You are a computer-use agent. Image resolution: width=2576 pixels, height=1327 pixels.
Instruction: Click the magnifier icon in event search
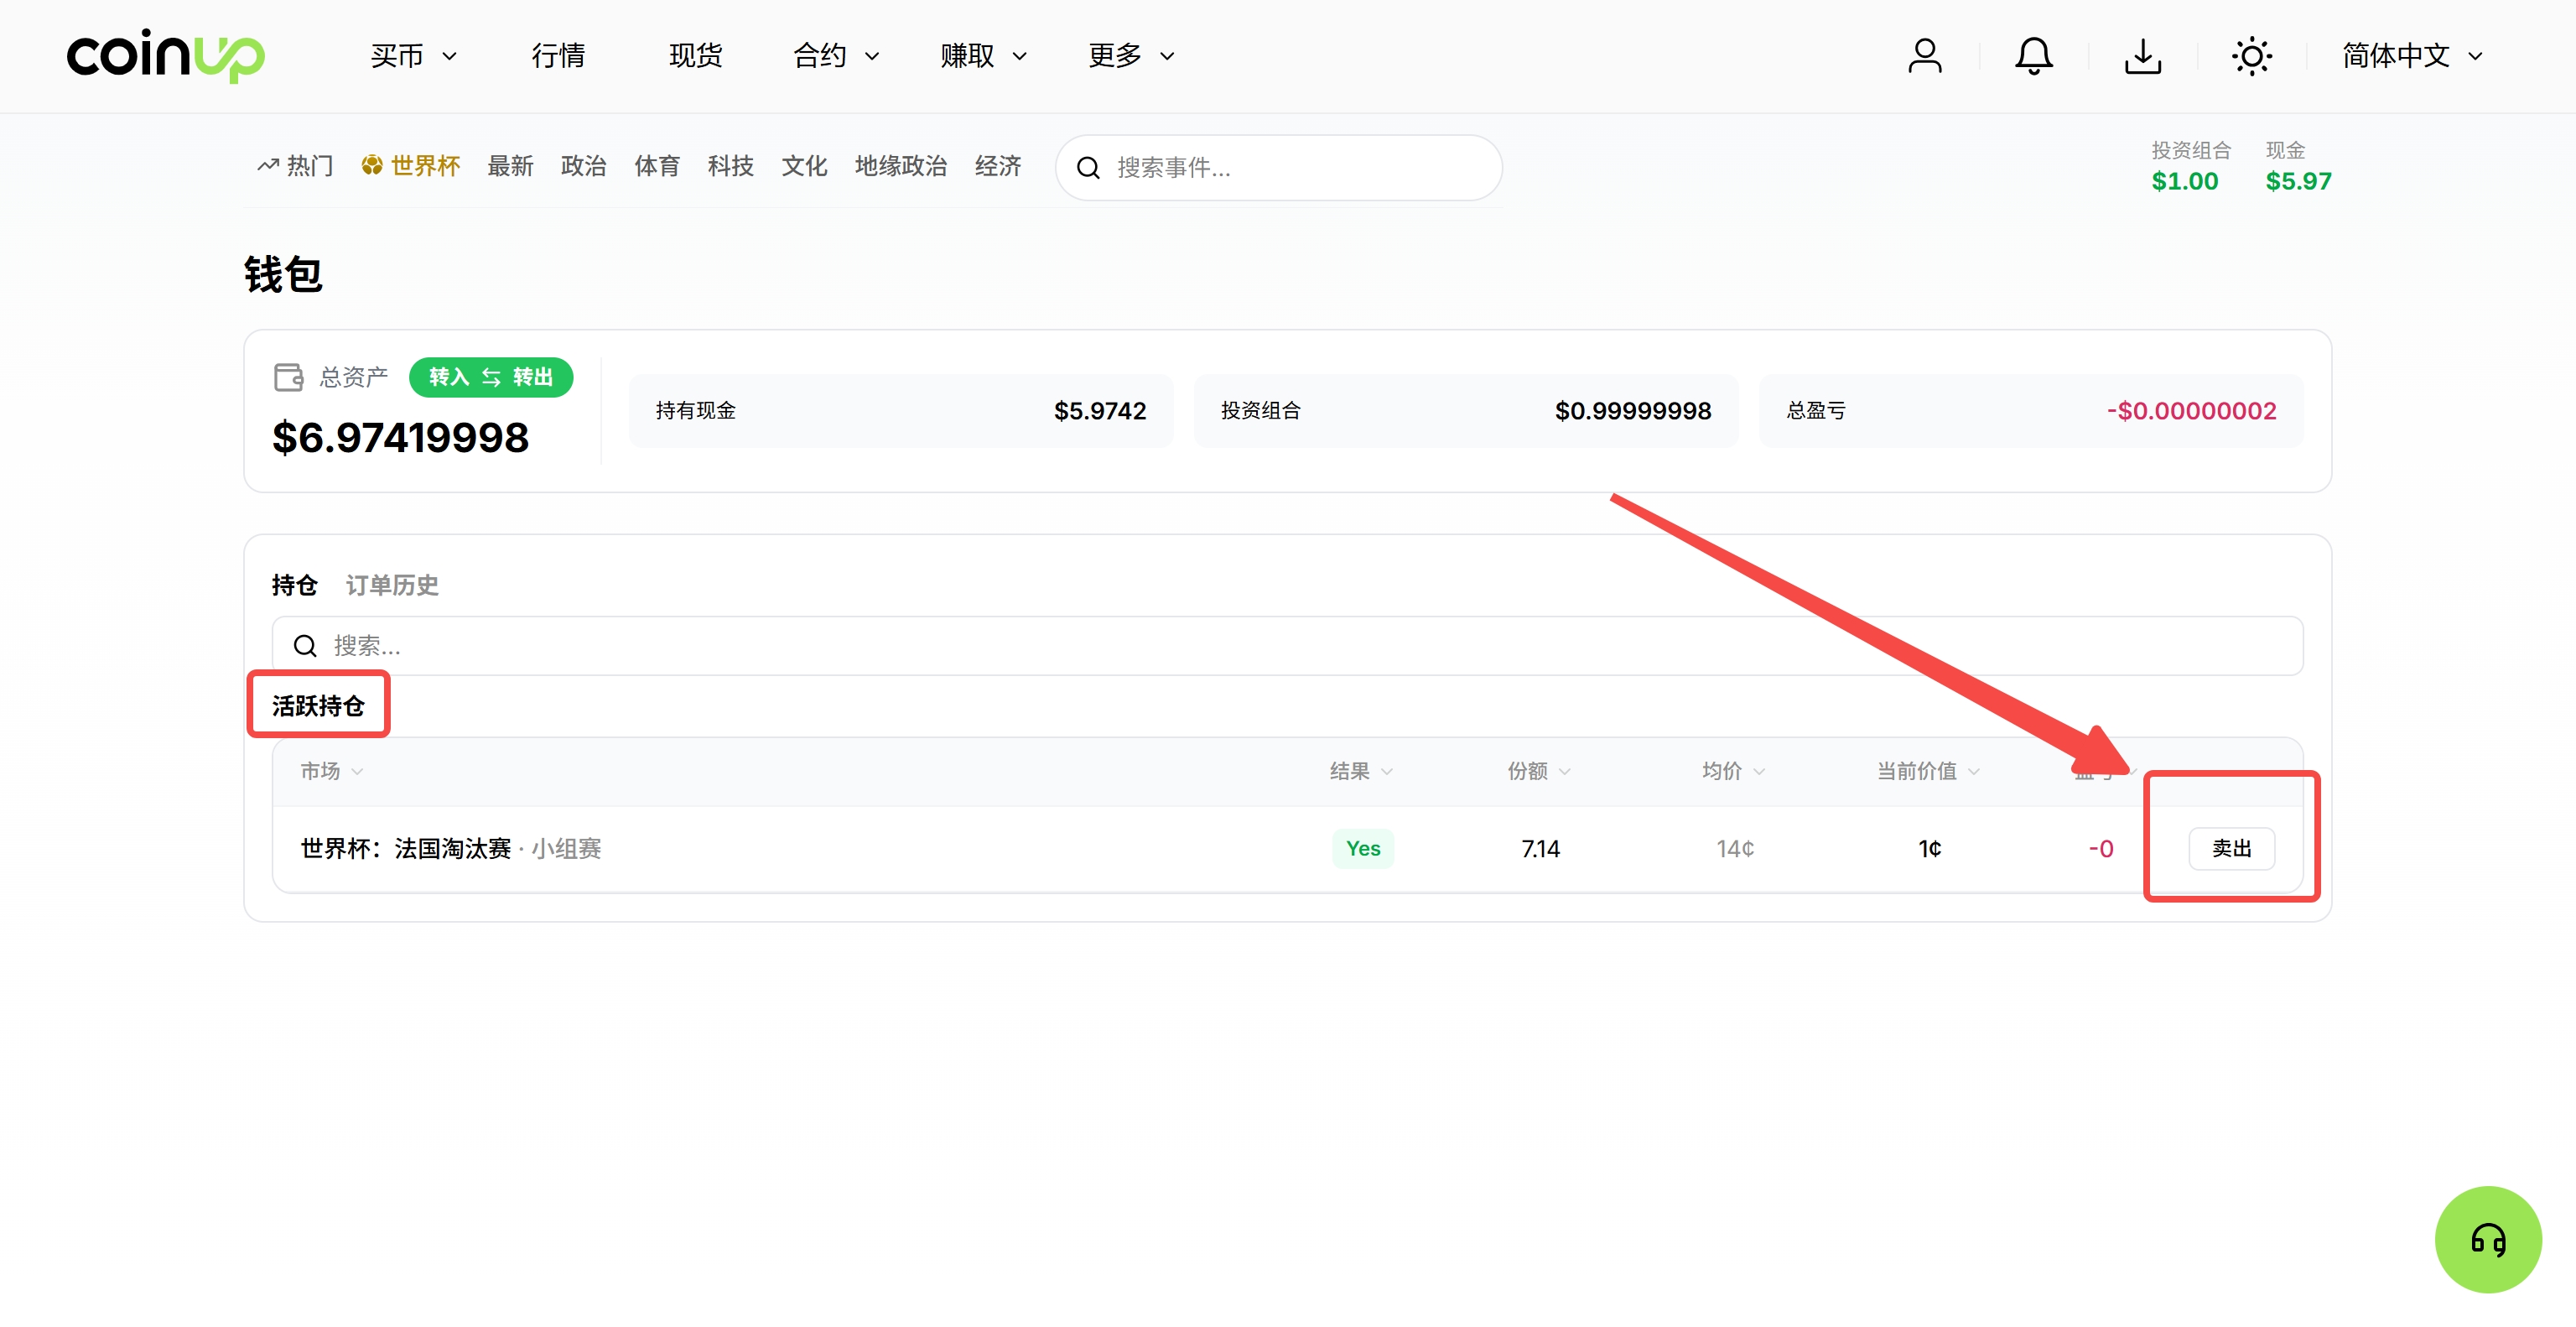pyautogui.click(x=1088, y=168)
